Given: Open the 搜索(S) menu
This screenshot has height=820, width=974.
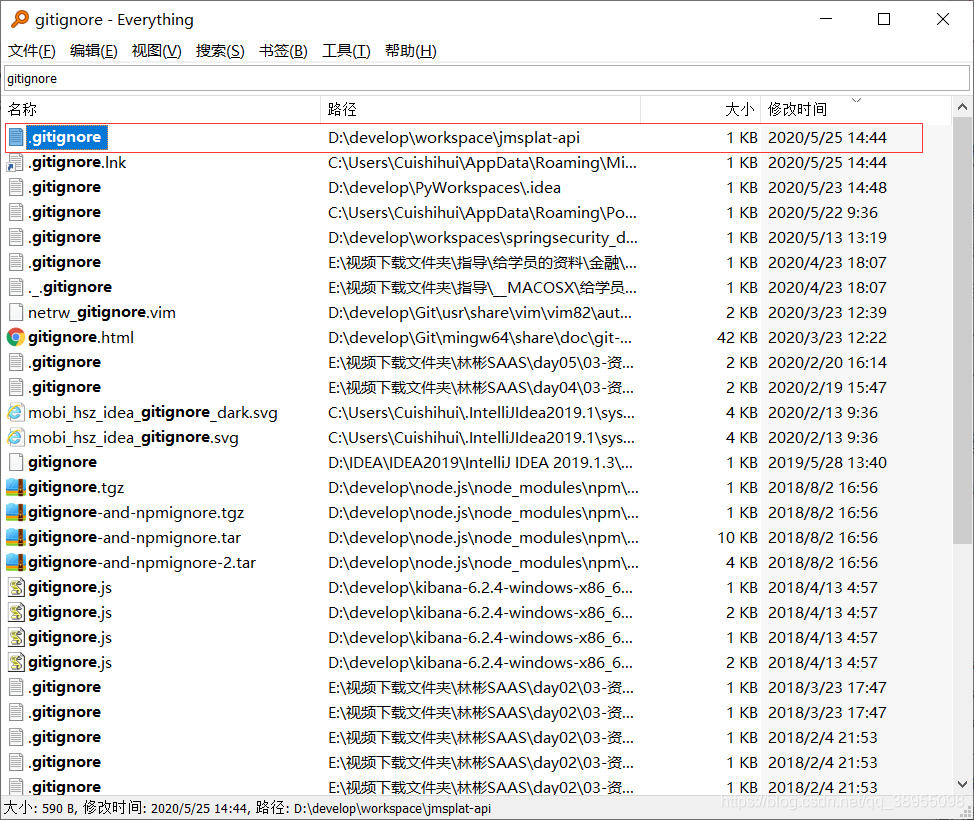Looking at the screenshot, I should pos(221,51).
